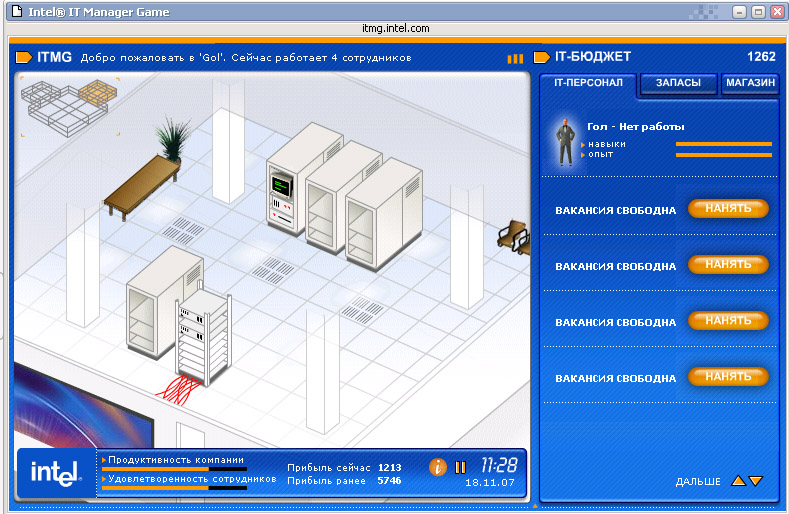Click the IT budget value 1262
This screenshot has height=514, width=789.
pyautogui.click(x=761, y=57)
